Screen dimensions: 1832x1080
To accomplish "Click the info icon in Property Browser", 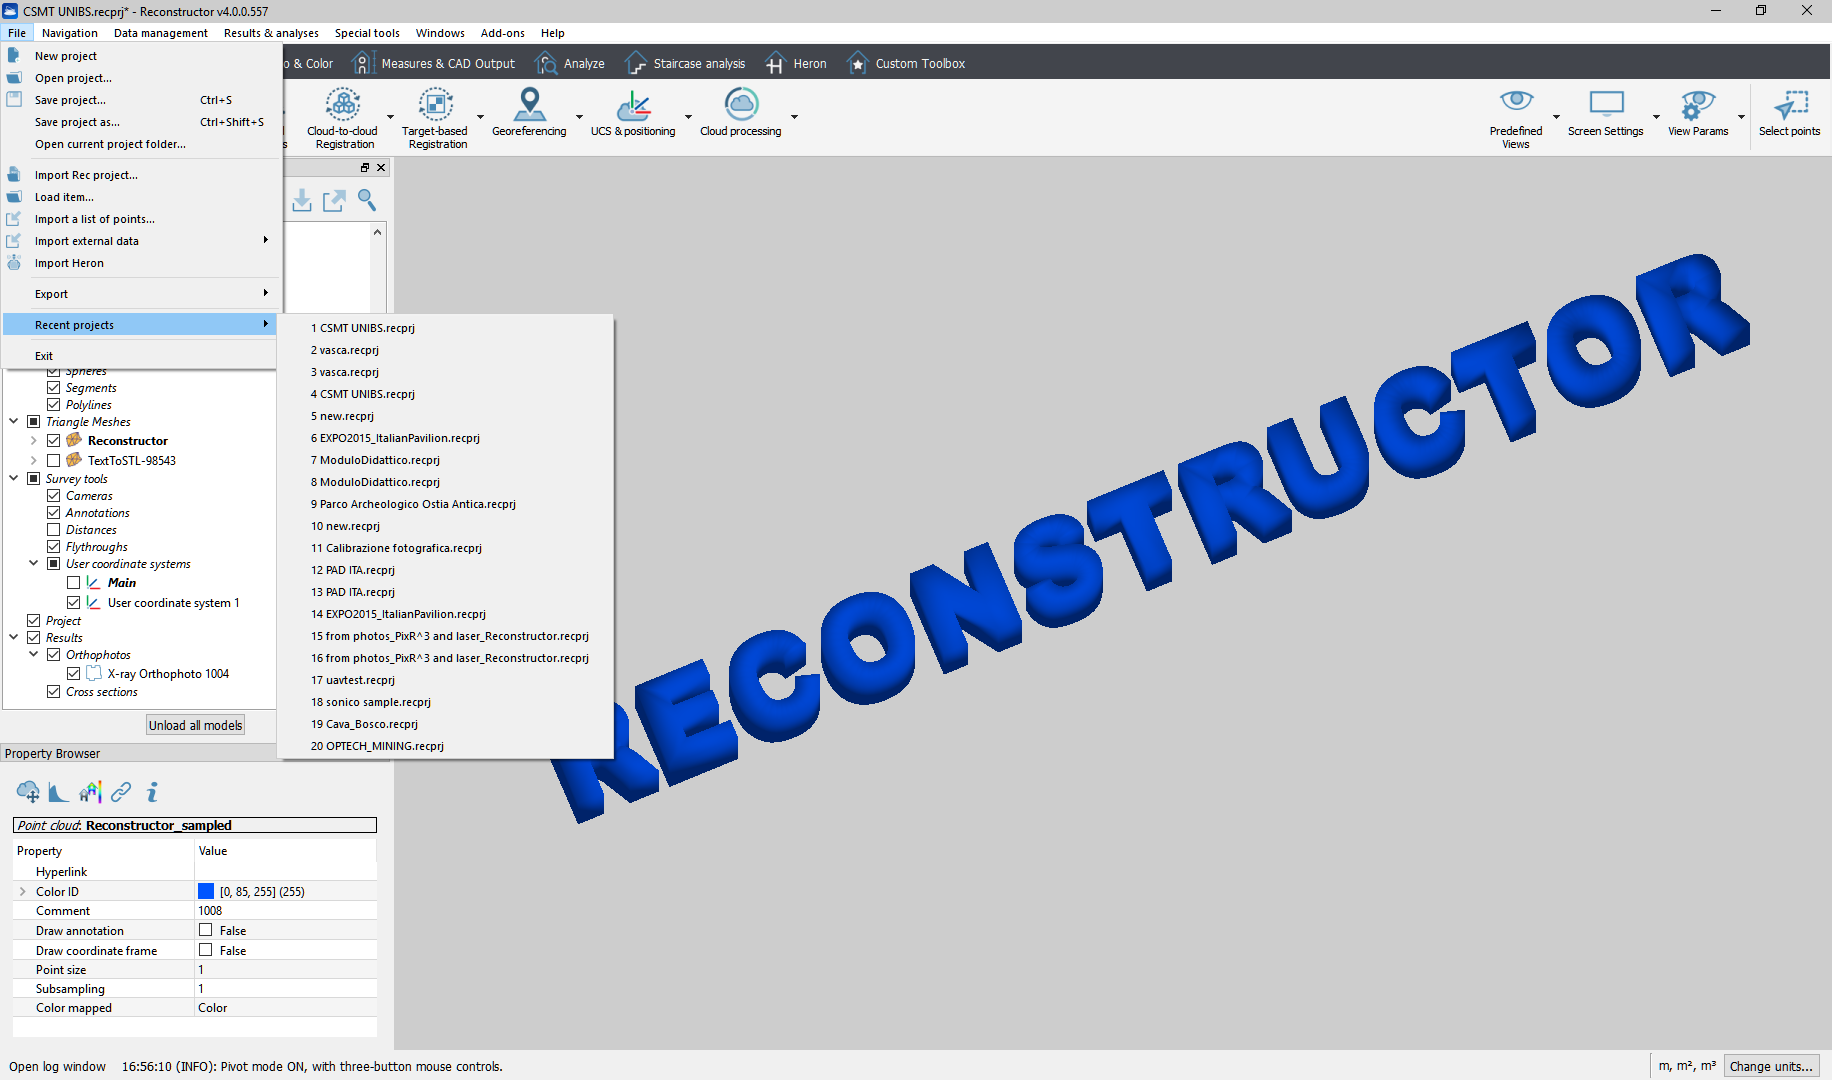I will 152,792.
